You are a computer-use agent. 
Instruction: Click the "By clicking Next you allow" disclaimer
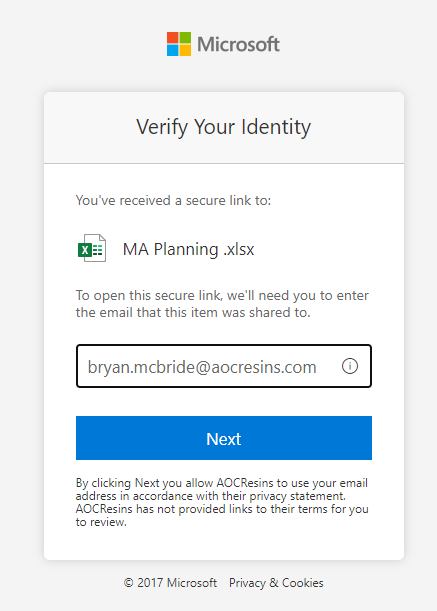tap(221, 489)
